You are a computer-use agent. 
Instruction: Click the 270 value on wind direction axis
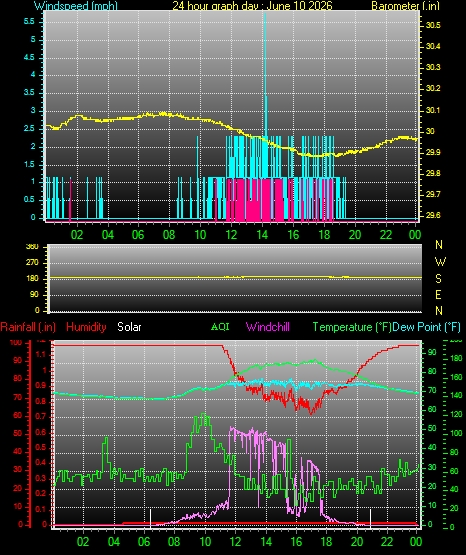(x=33, y=263)
